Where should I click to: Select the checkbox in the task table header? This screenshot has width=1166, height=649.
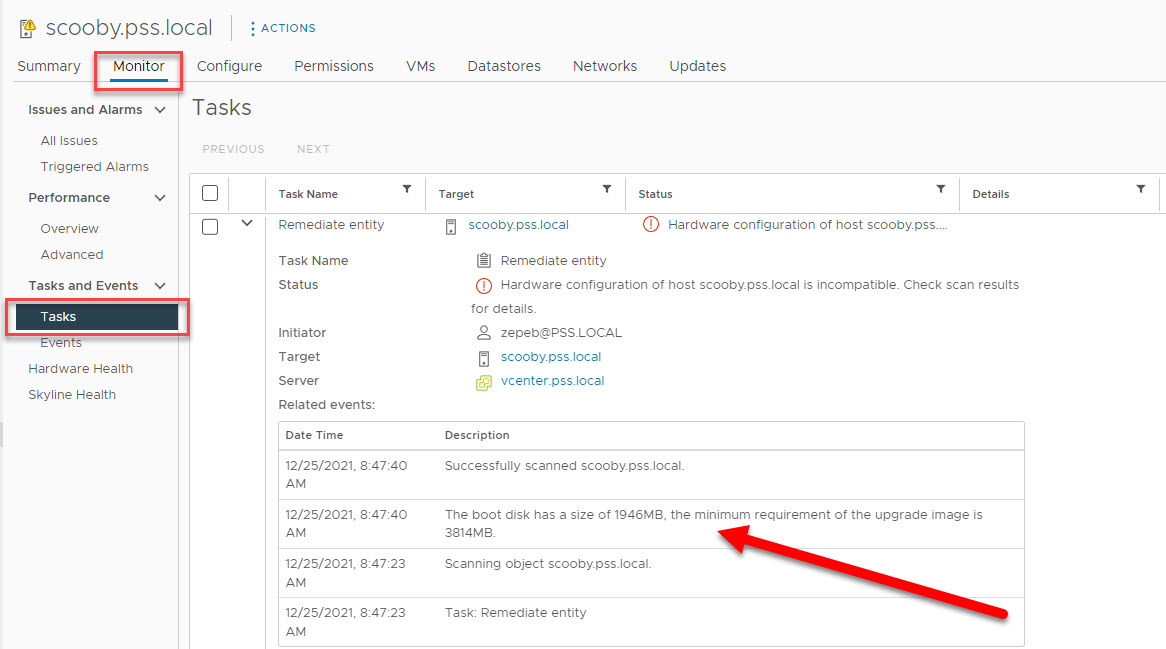pos(210,192)
